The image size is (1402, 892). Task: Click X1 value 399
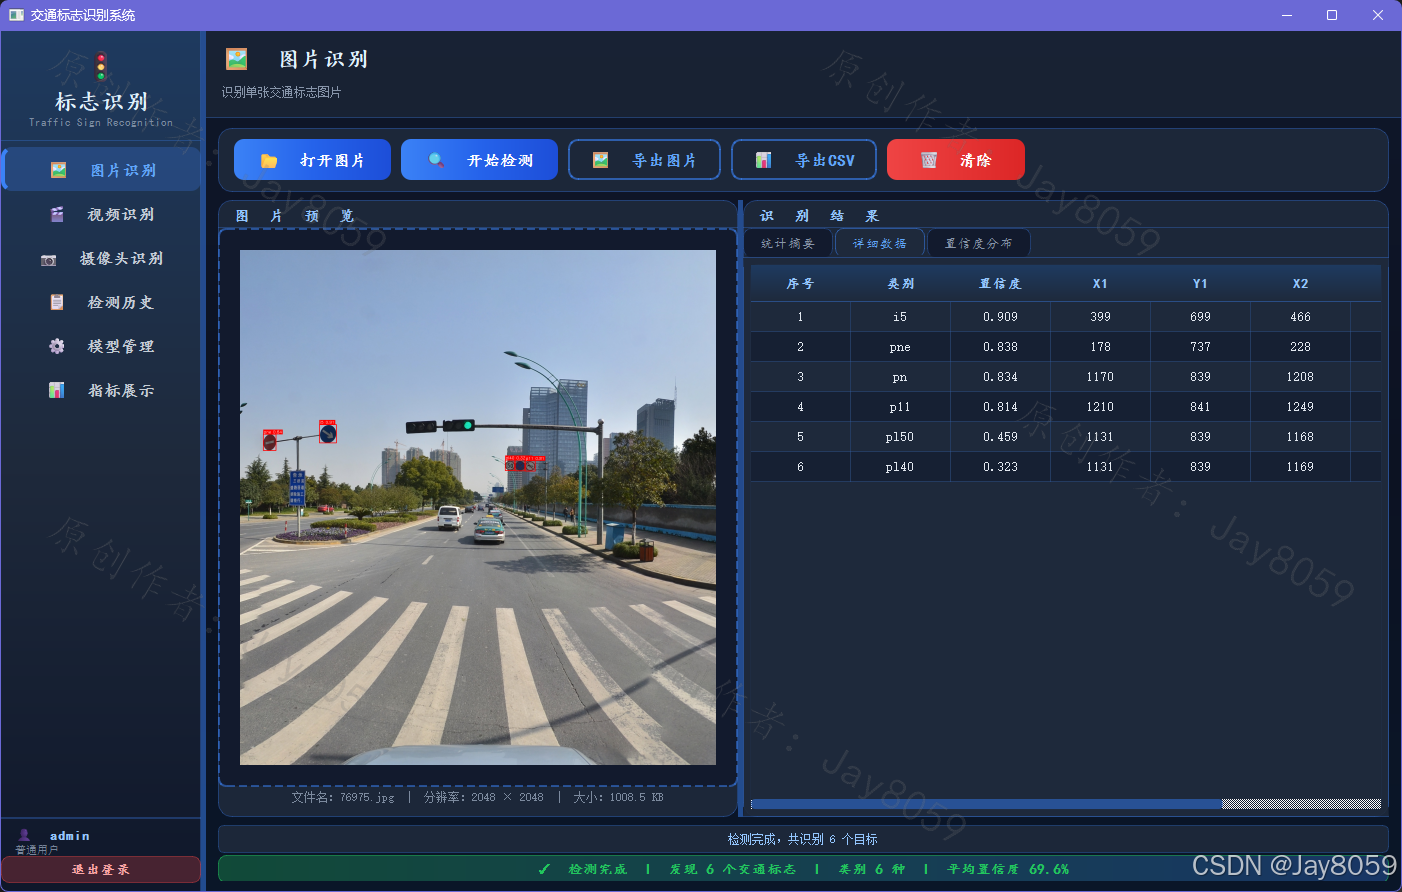(x=1100, y=317)
